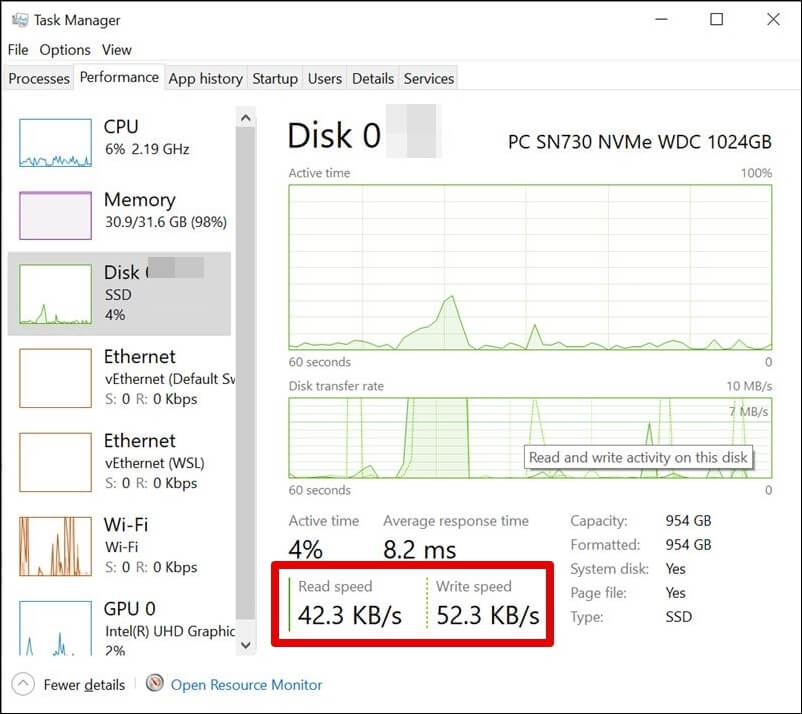This screenshot has width=802, height=714.
Task: Switch to the App history tab
Action: [205, 78]
